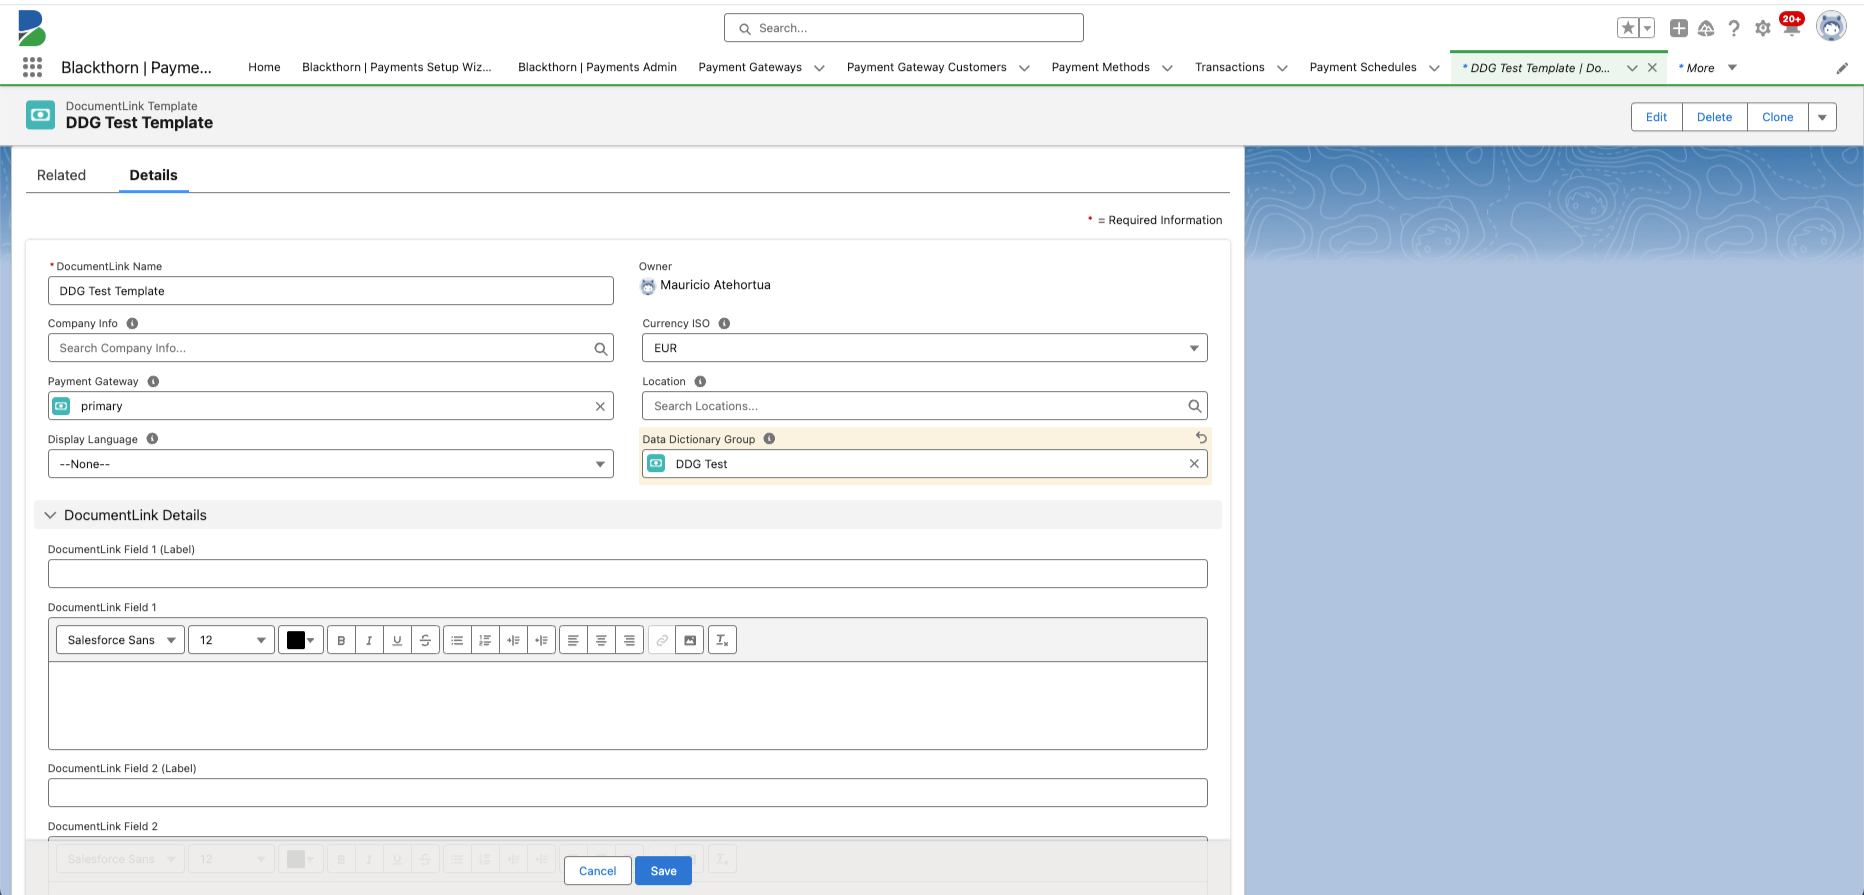
Task: Decrease indent in Field 1 editor
Action: tap(541, 640)
